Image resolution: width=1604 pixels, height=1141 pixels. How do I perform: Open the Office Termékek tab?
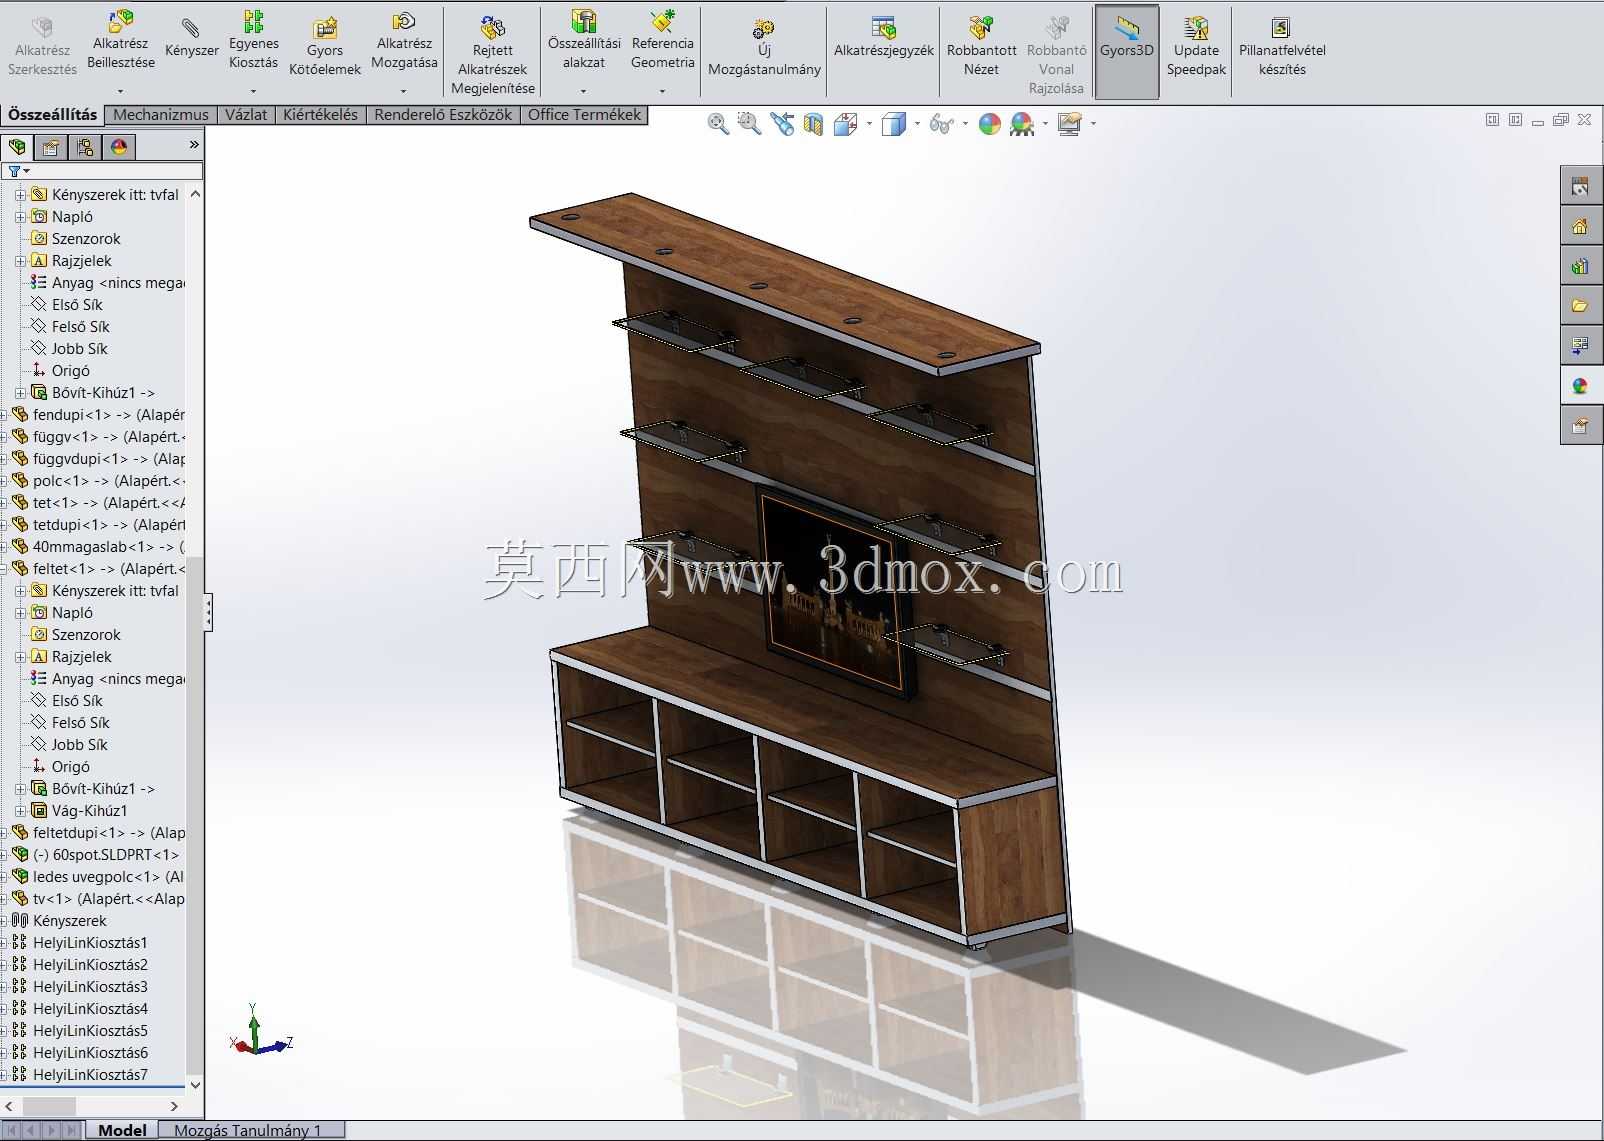click(584, 114)
